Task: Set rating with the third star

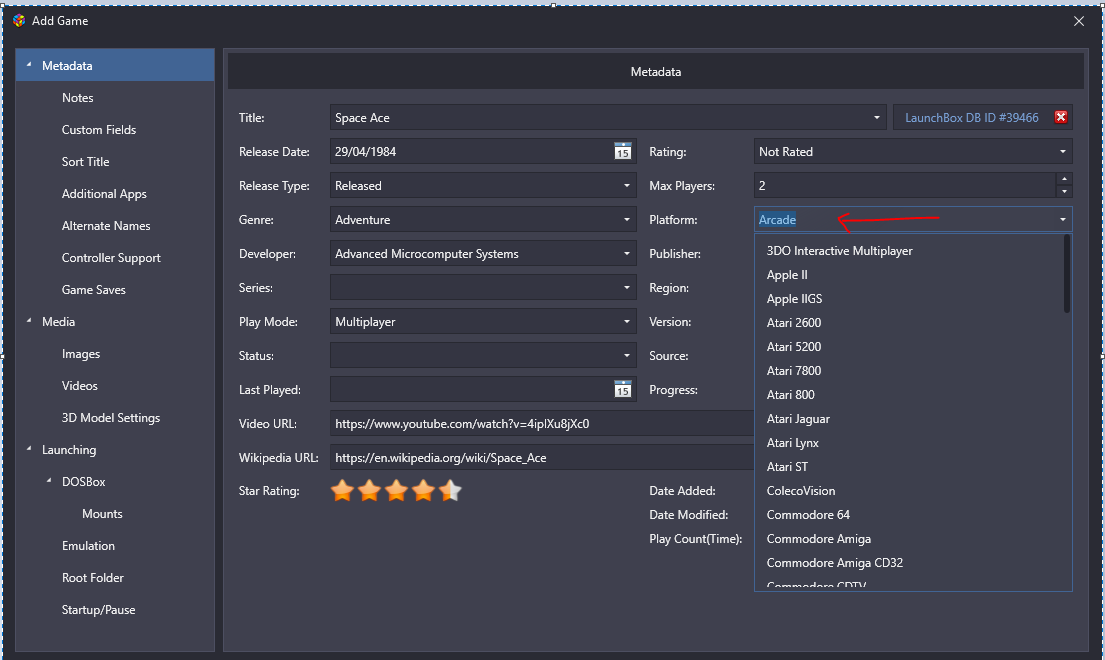Action: coord(396,490)
